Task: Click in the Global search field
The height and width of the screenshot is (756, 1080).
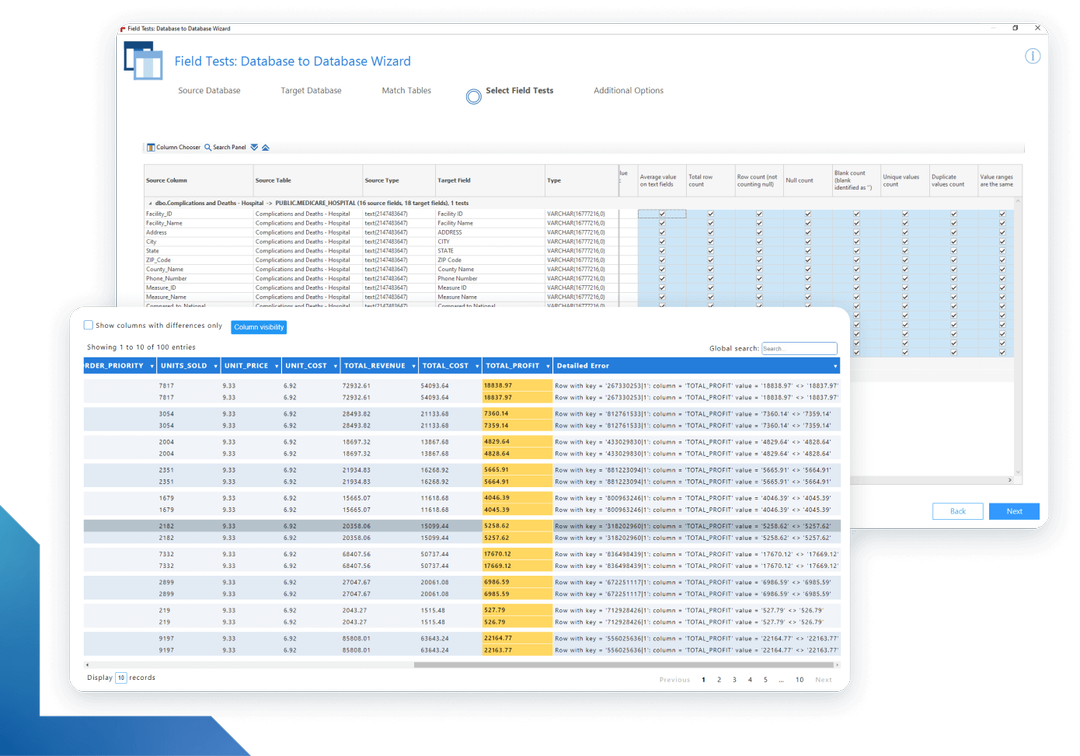Action: tap(800, 347)
